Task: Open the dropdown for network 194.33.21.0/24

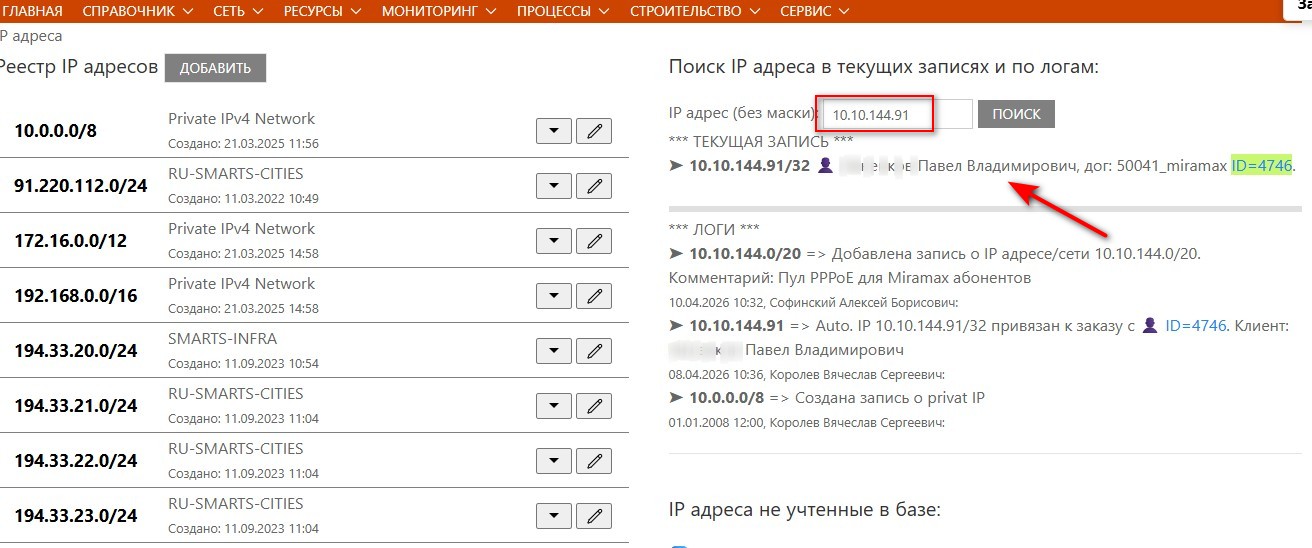Action: (x=554, y=406)
